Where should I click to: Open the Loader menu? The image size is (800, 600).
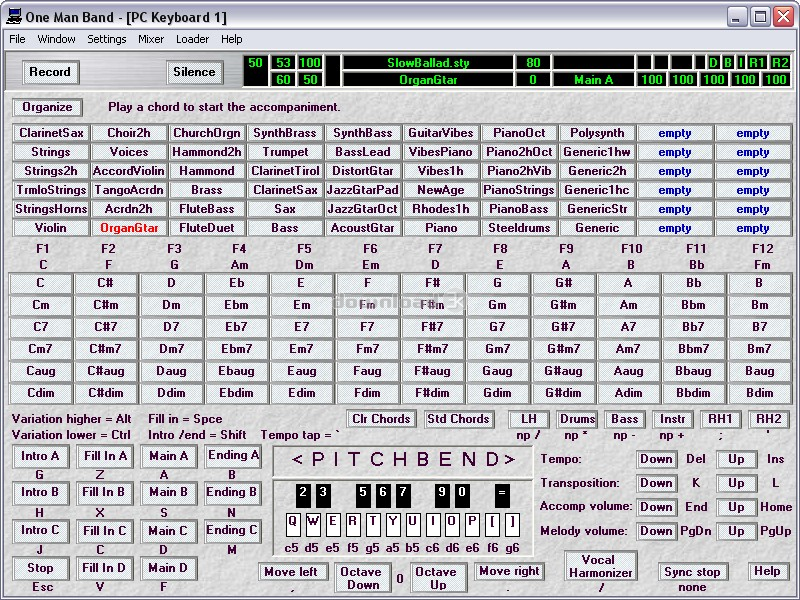tap(192, 39)
